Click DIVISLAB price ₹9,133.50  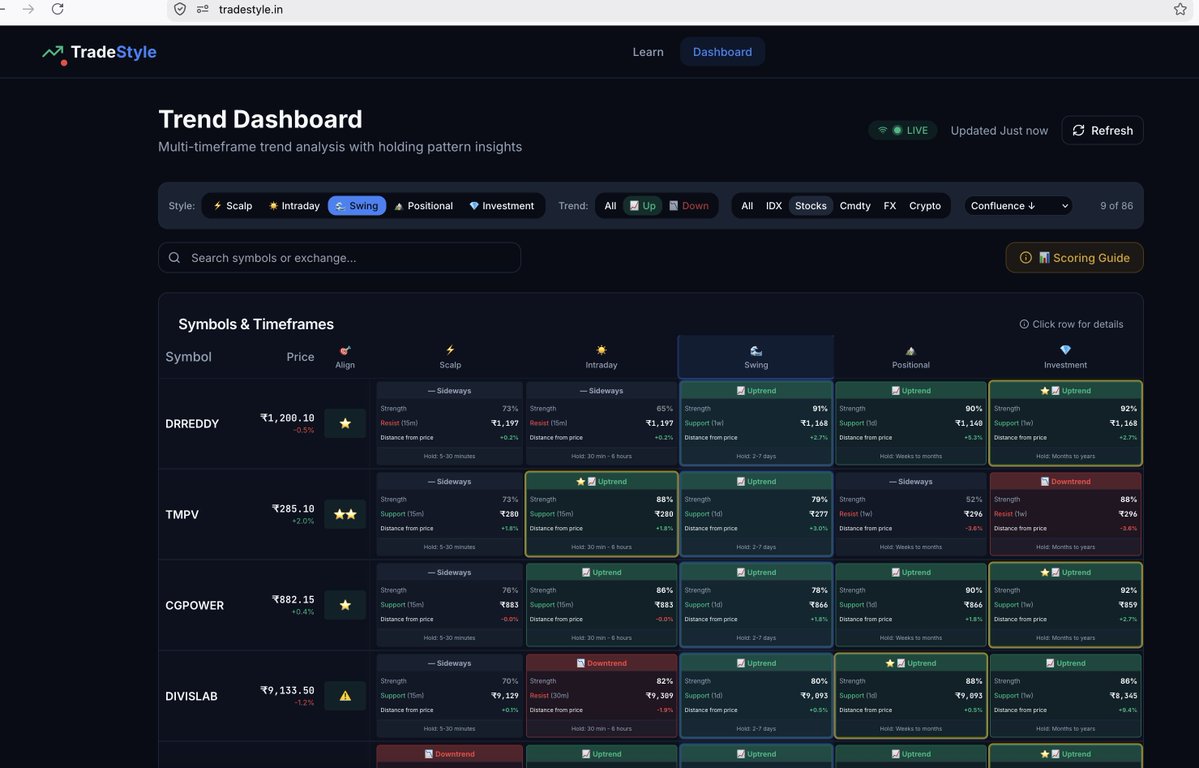point(287,691)
